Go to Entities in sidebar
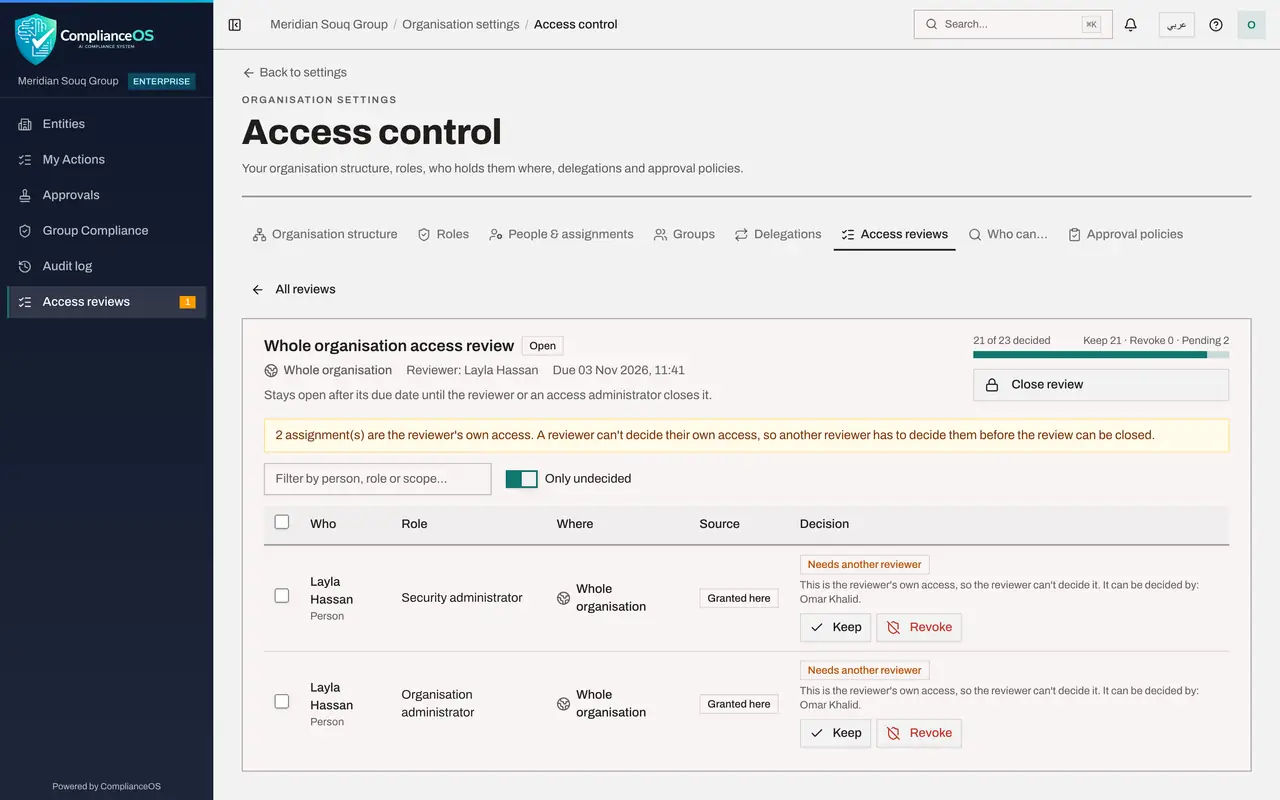The height and width of the screenshot is (800, 1280). tap(106, 124)
